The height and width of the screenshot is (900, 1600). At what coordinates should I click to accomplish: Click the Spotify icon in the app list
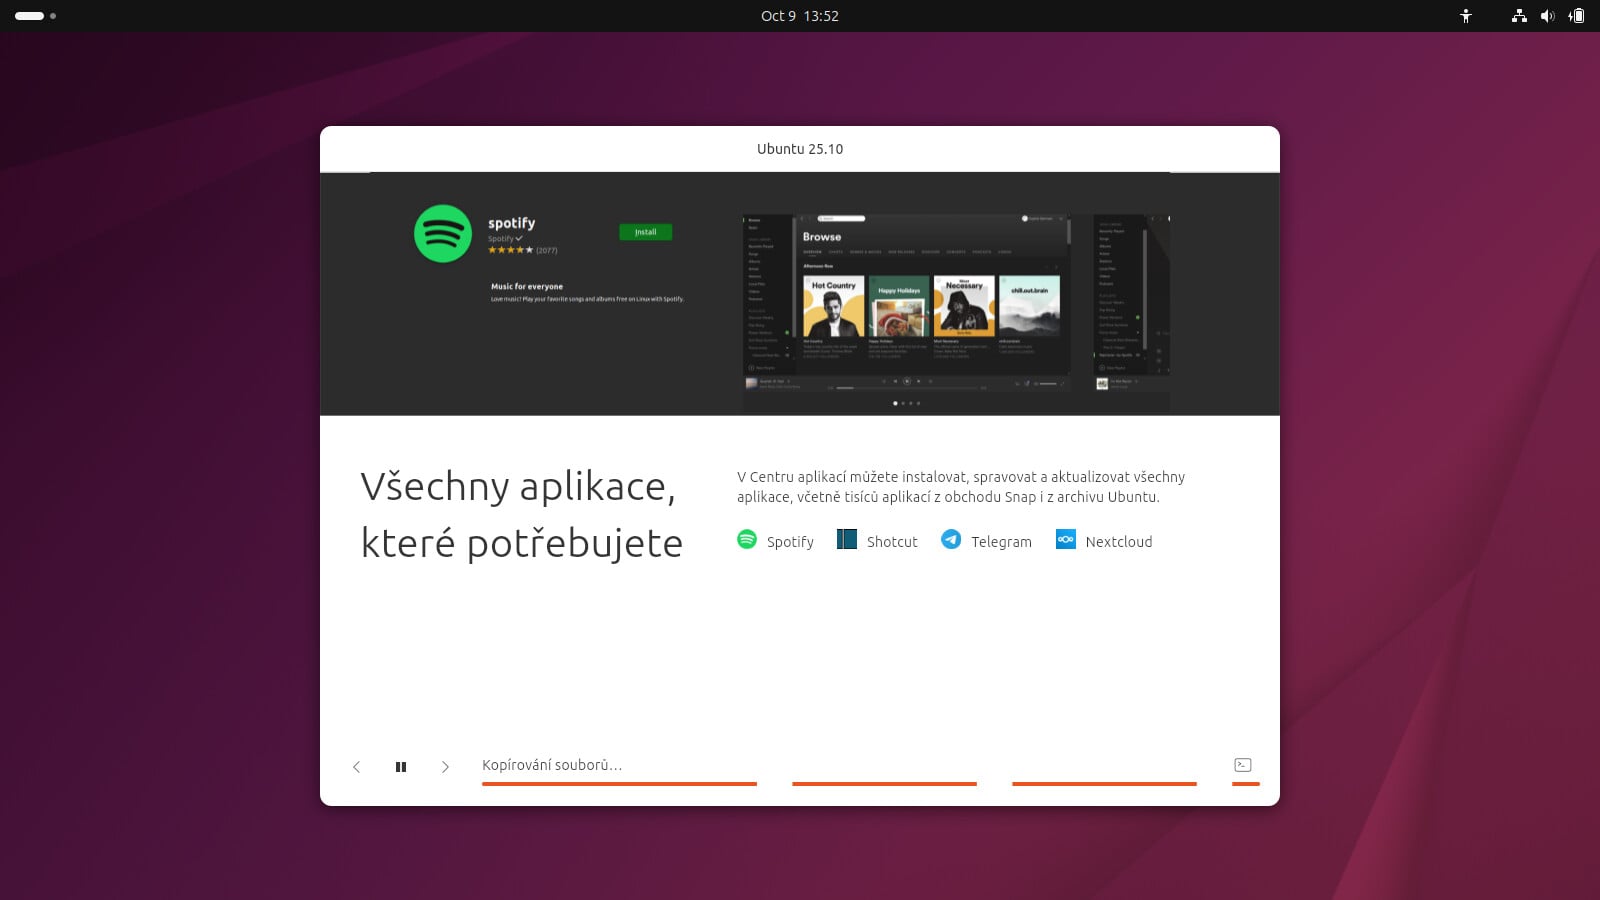[x=747, y=540]
